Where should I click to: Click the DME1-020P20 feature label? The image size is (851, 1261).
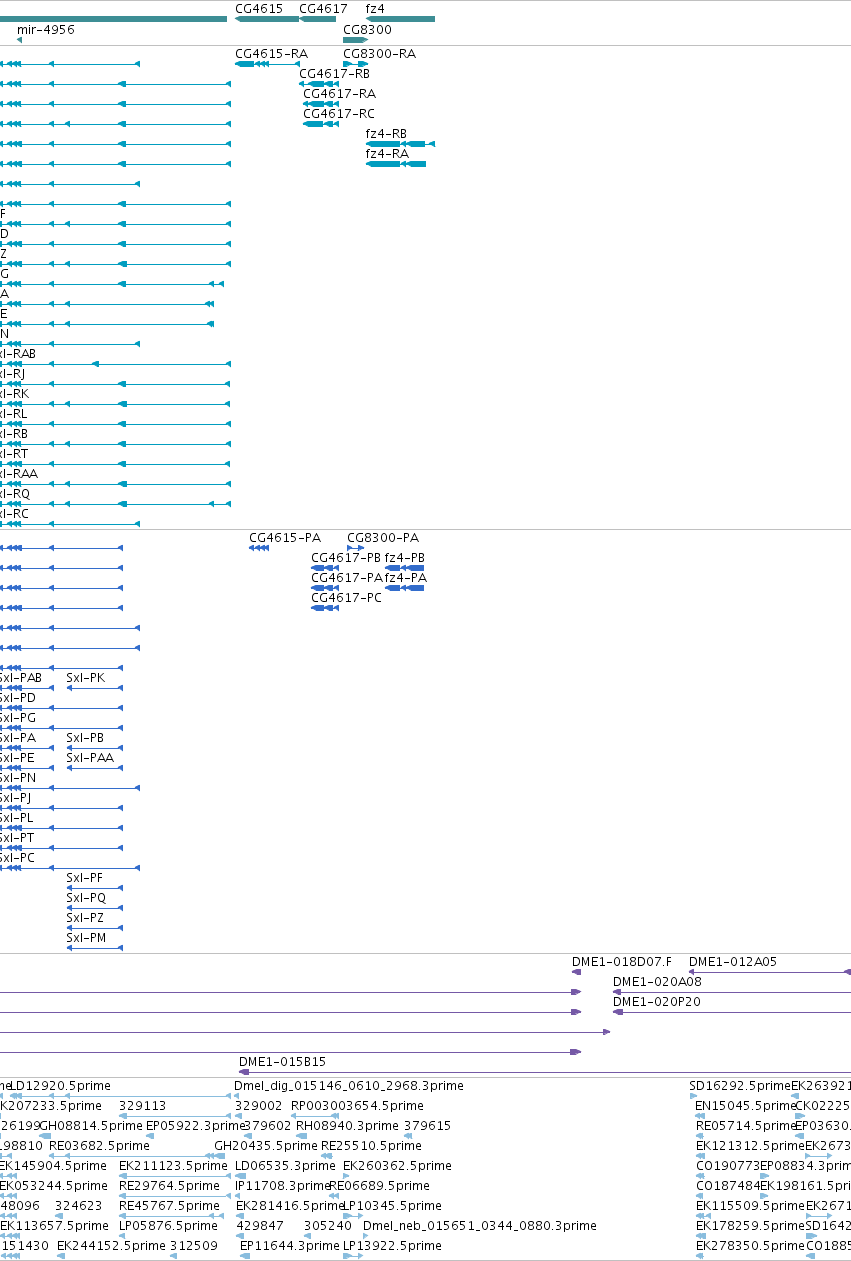pyautogui.click(x=657, y=1002)
